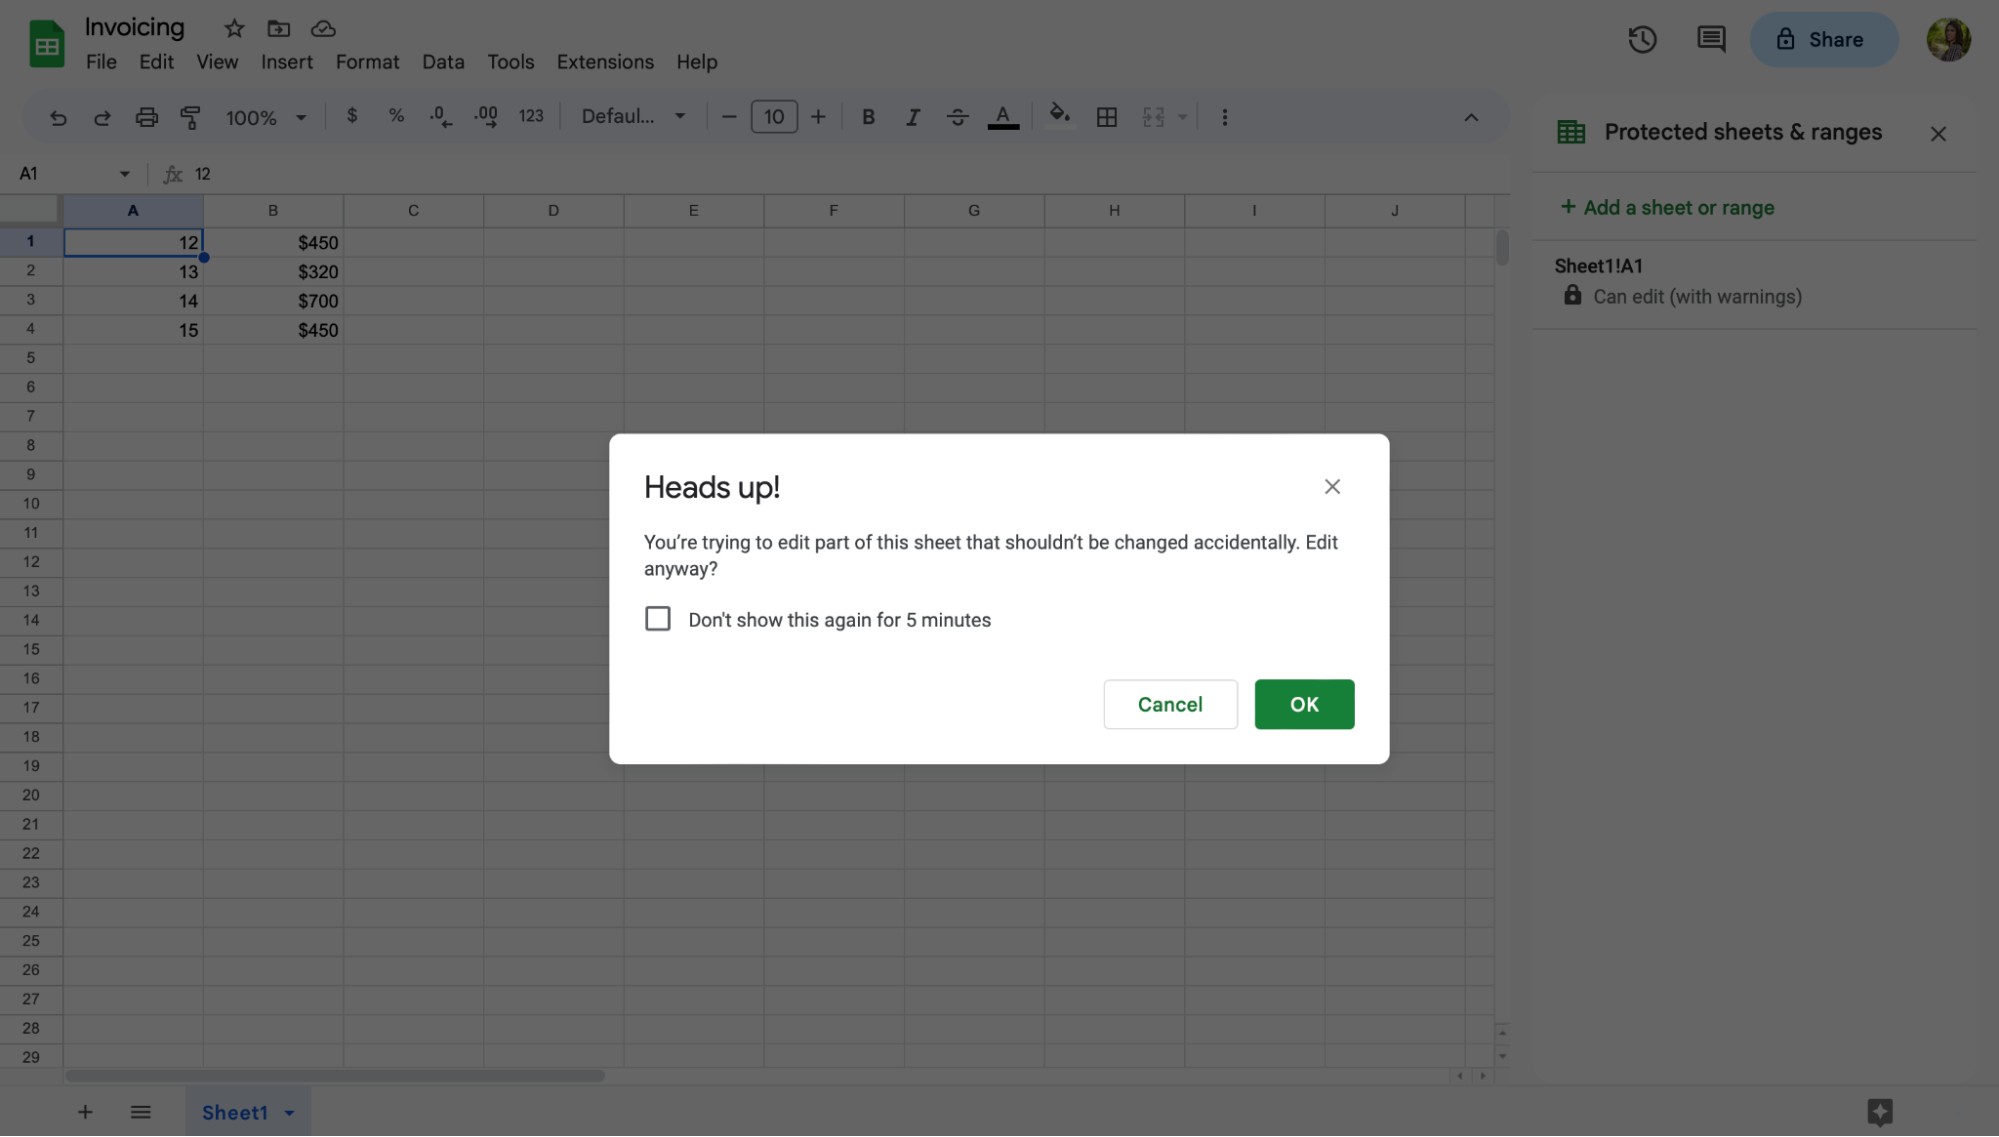
Task: Close the Heads up dialog
Action: pos(1332,487)
